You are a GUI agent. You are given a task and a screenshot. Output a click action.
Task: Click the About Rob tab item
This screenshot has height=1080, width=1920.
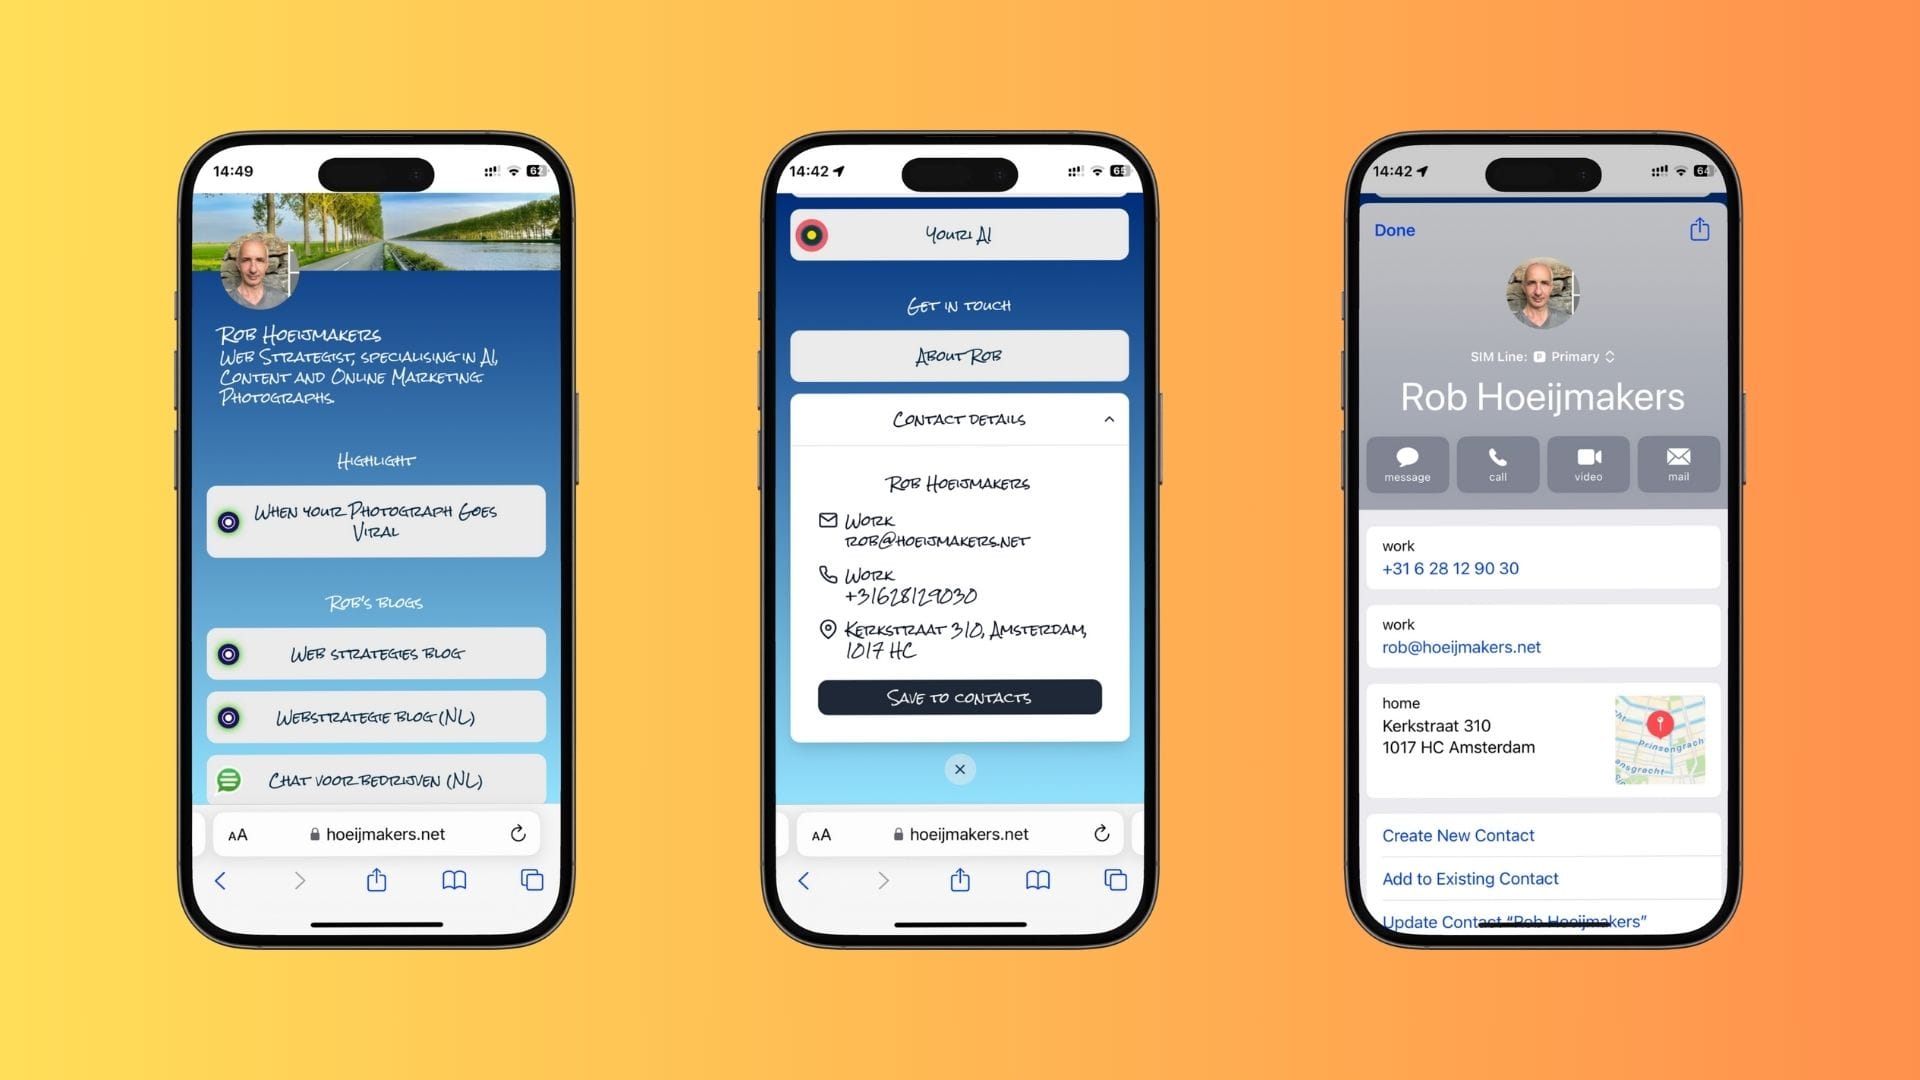[959, 355]
